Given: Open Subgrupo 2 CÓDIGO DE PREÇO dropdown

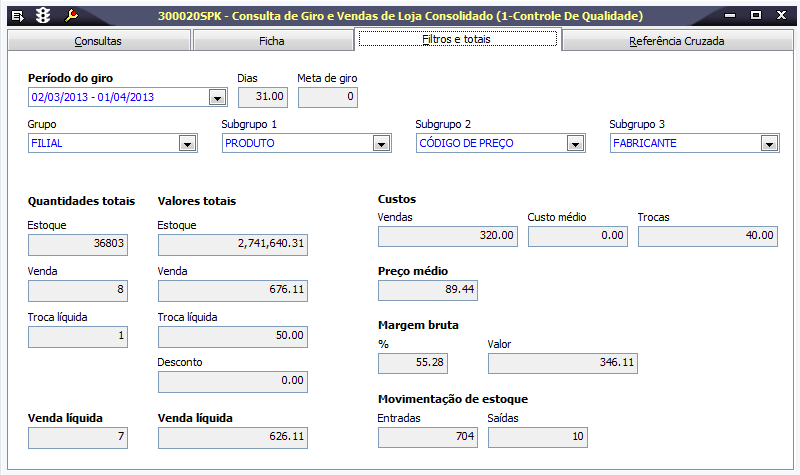Looking at the screenshot, I should coord(575,144).
